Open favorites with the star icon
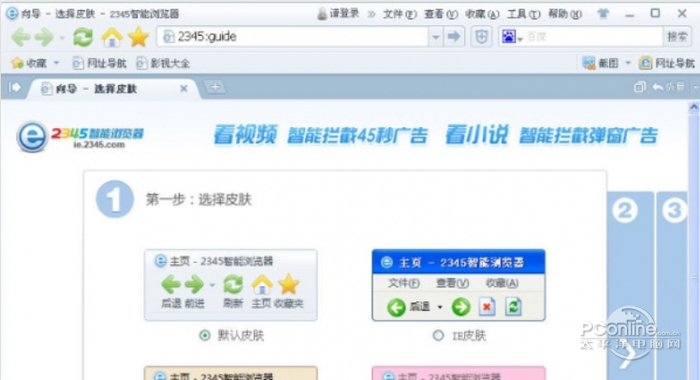This screenshot has height=380, width=700. tap(139, 37)
